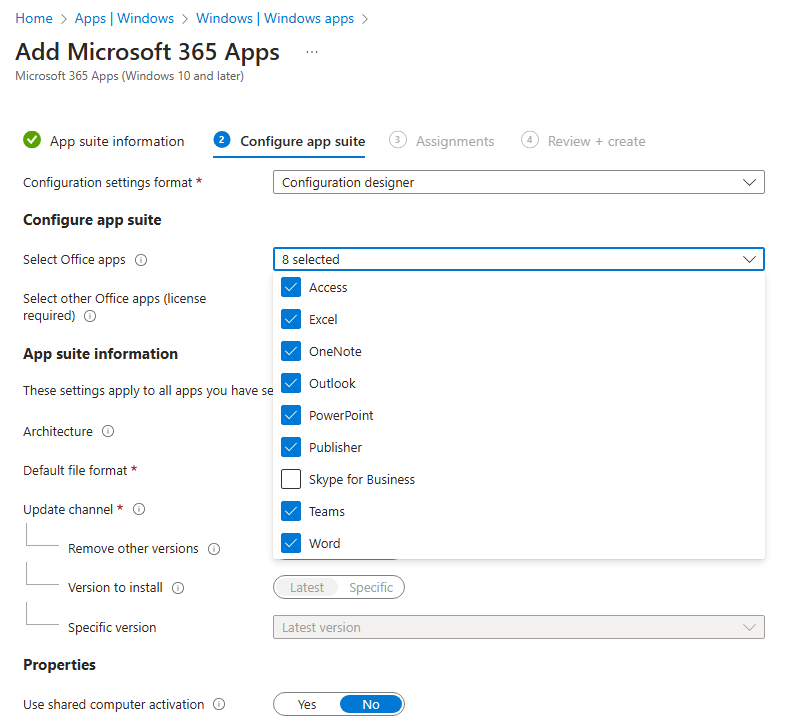Click the info icon beside 'required)' label
The width and height of the screenshot is (792, 724).
(90, 316)
